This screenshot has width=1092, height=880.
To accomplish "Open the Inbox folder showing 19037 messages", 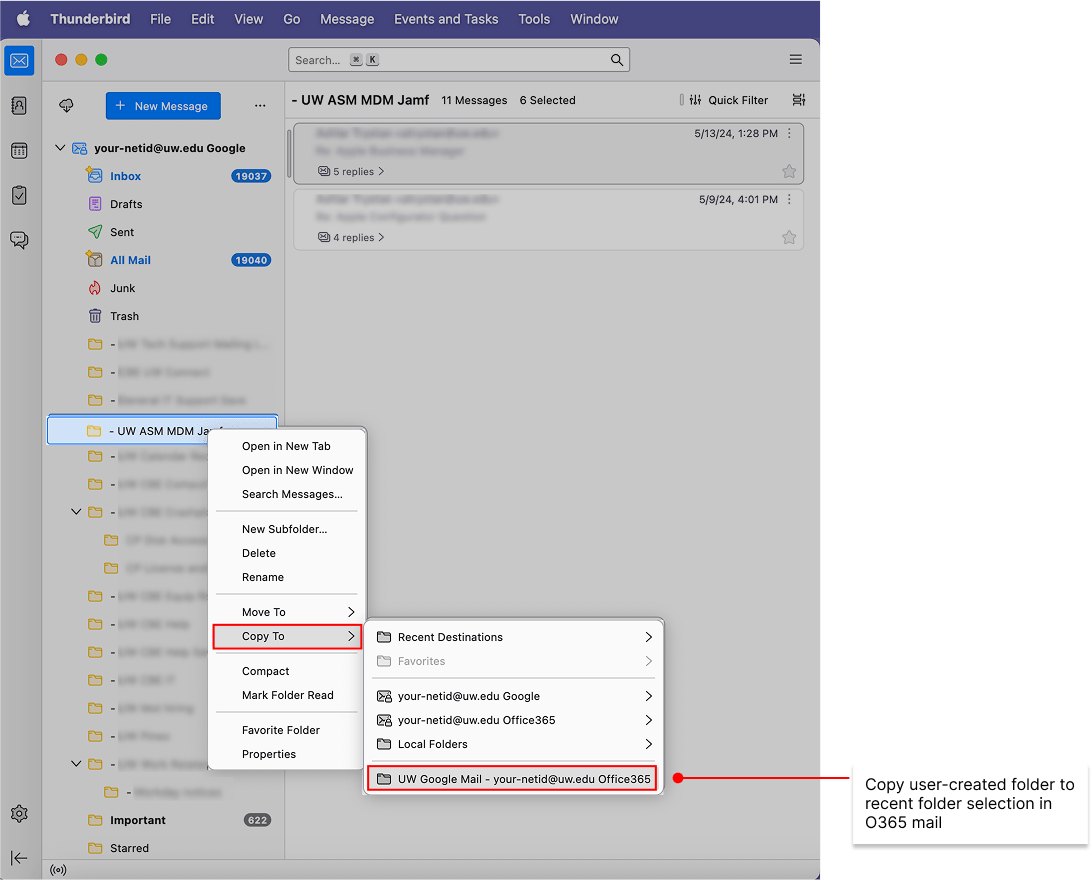I will 125,175.
